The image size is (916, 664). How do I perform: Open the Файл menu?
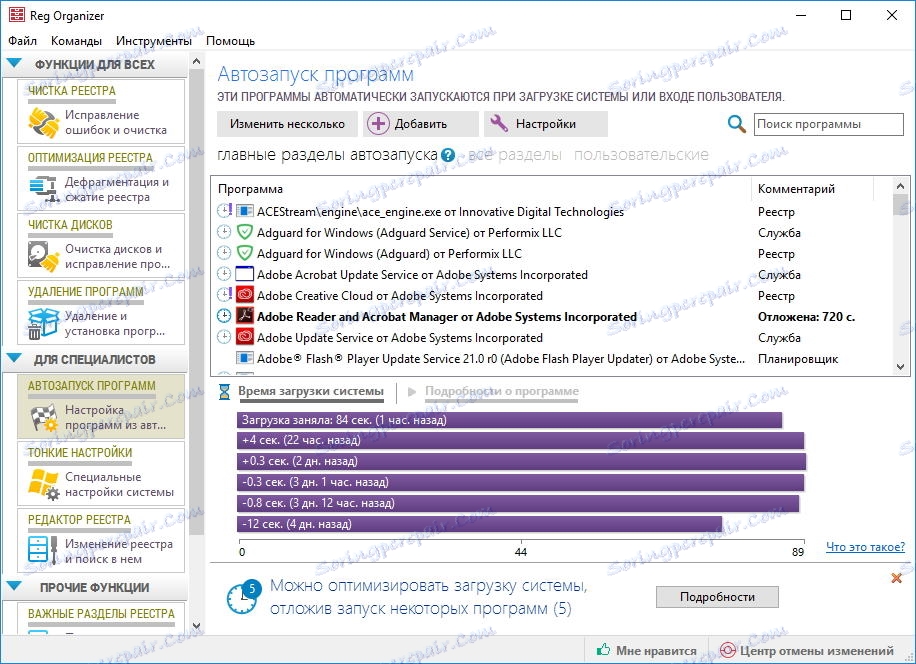pos(22,41)
